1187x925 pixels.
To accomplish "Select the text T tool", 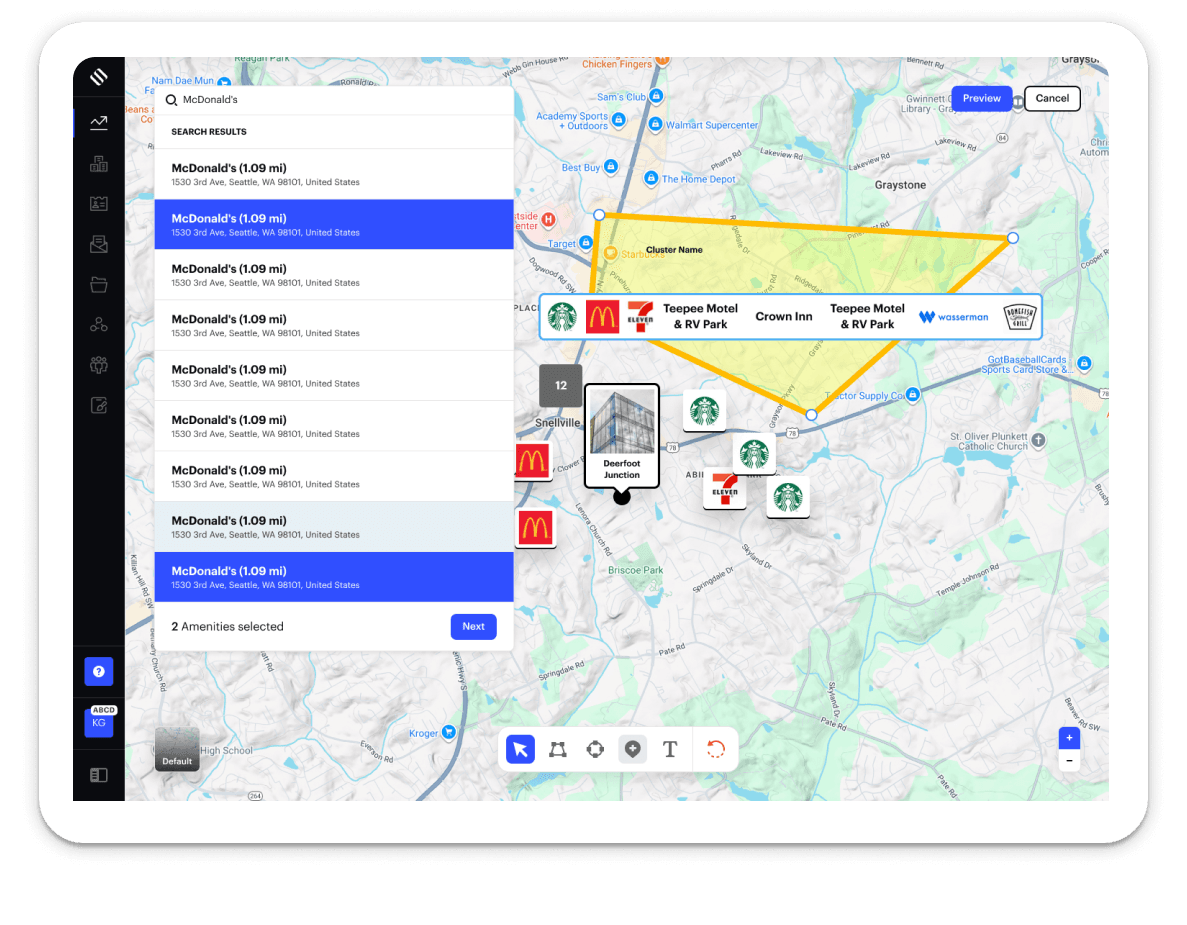I will pyautogui.click(x=670, y=749).
